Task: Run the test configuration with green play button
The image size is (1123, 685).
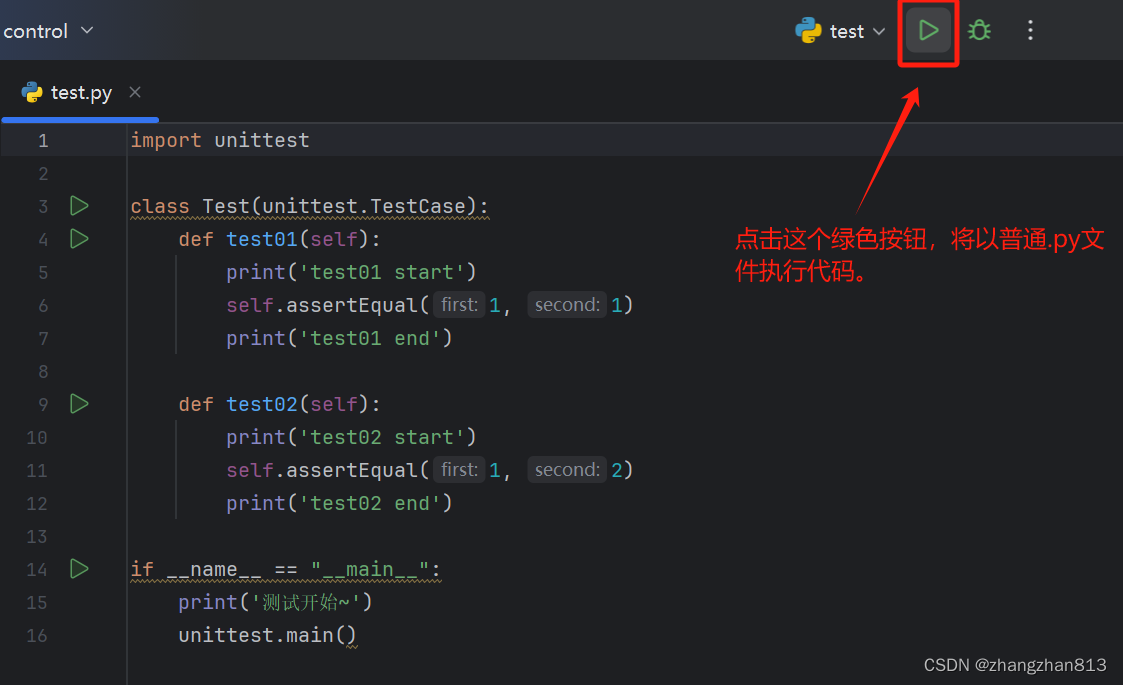Action: (928, 31)
